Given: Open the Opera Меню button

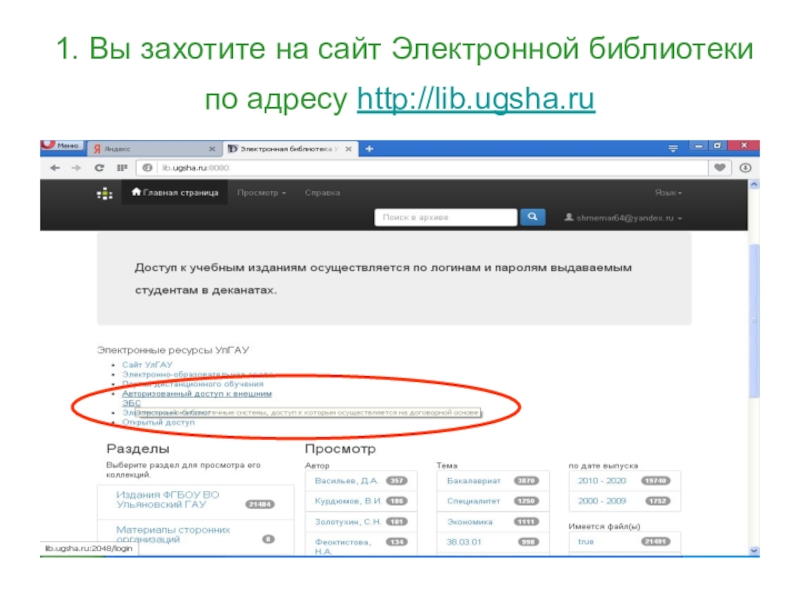Looking at the screenshot, I should [x=60, y=146].
